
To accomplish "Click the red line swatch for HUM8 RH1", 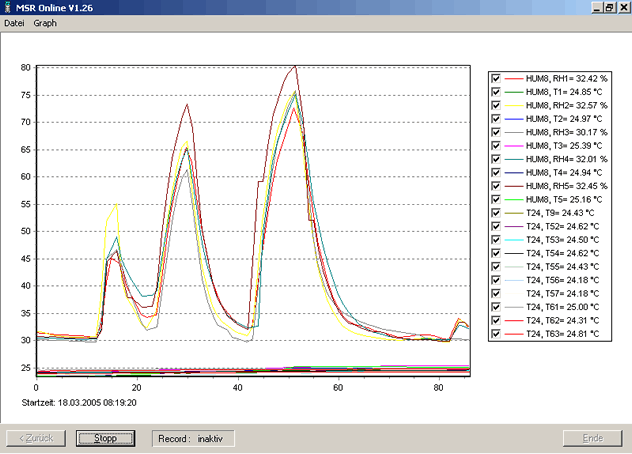I will (x=514, y=78).
